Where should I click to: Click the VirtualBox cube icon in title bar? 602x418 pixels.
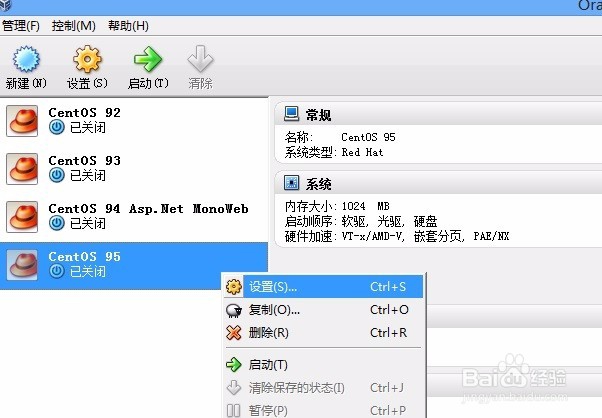pos(5,5)
